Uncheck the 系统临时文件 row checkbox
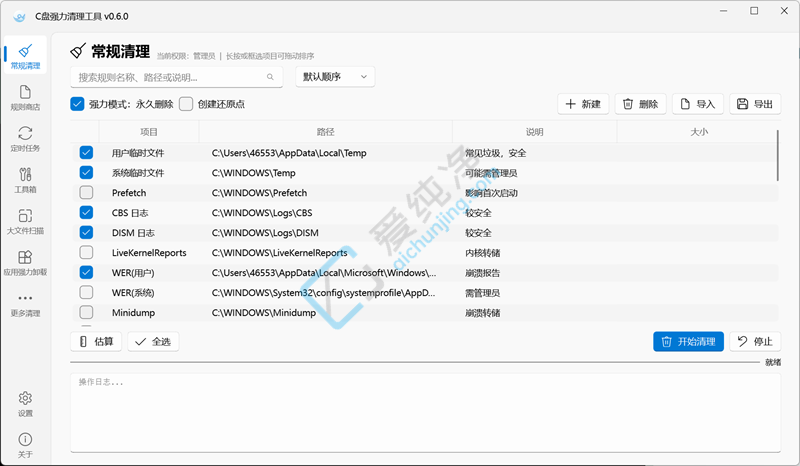Viewport: 800px width, 466px height. click(86, 173)
